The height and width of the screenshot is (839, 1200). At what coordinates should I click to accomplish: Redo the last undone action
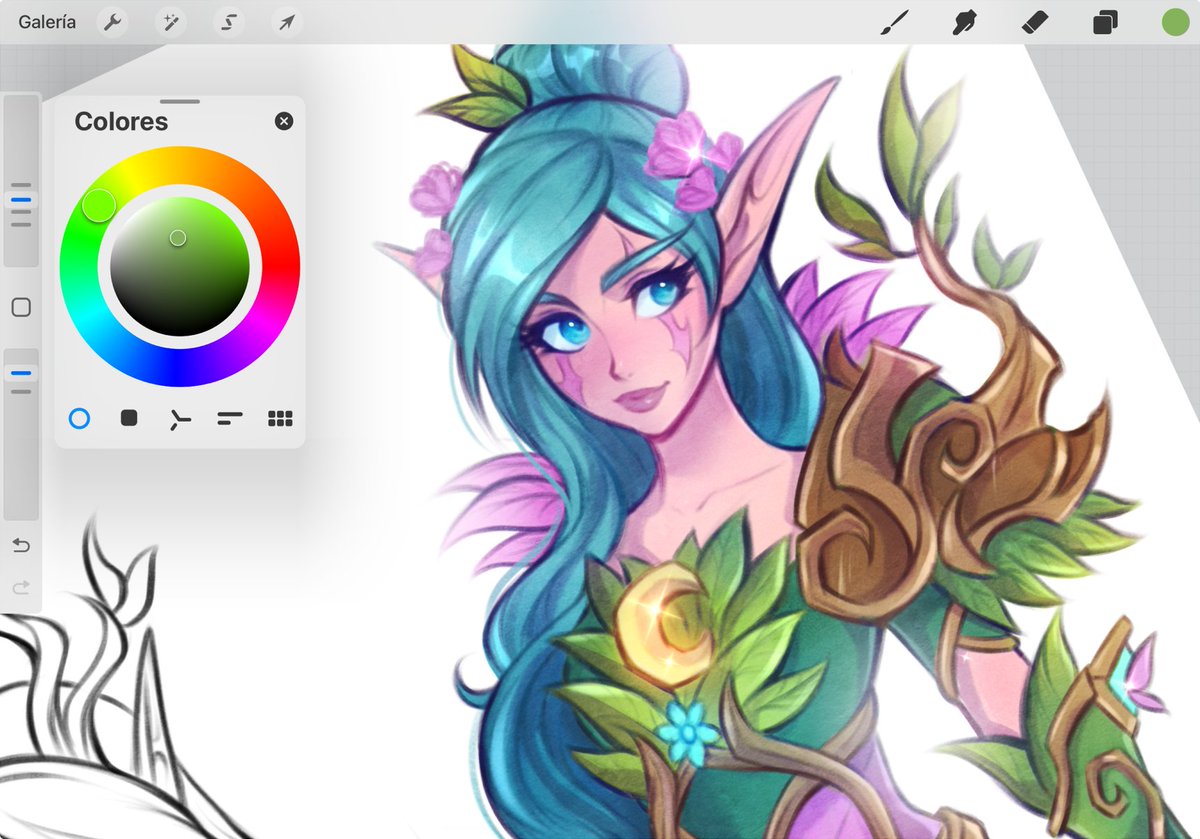tap(21, 587)
